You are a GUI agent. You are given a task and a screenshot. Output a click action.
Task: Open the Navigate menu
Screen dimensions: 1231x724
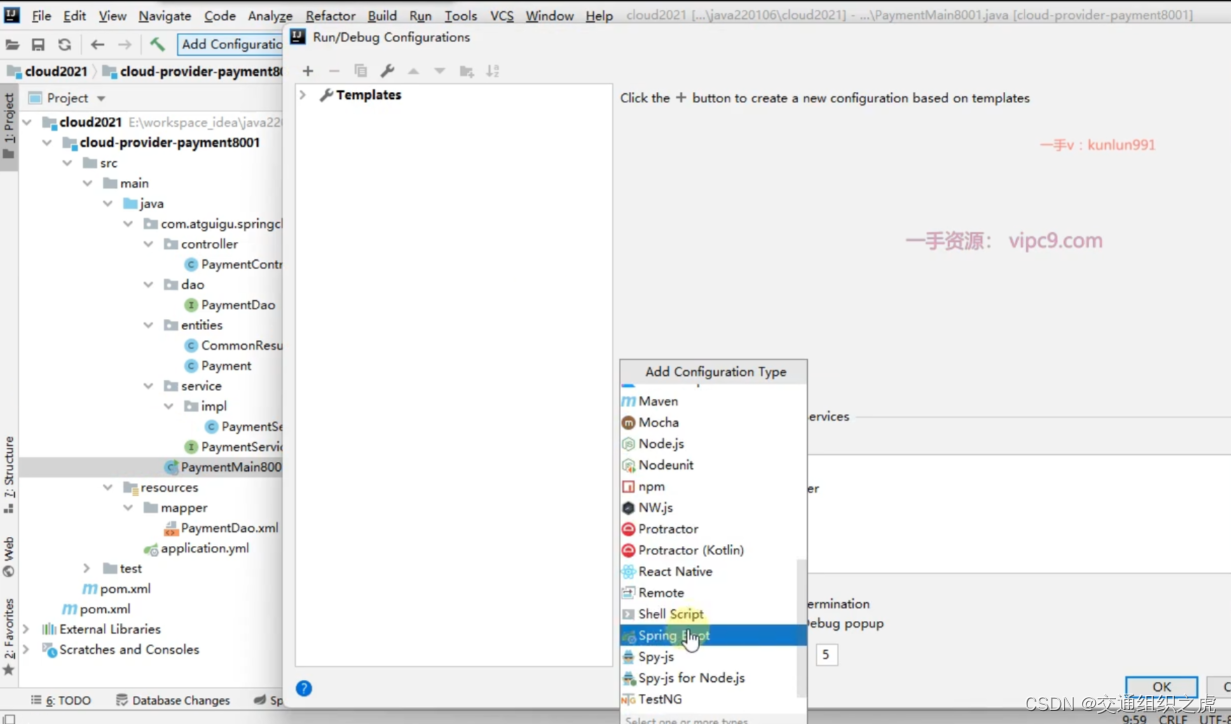[x=165, y=16]
